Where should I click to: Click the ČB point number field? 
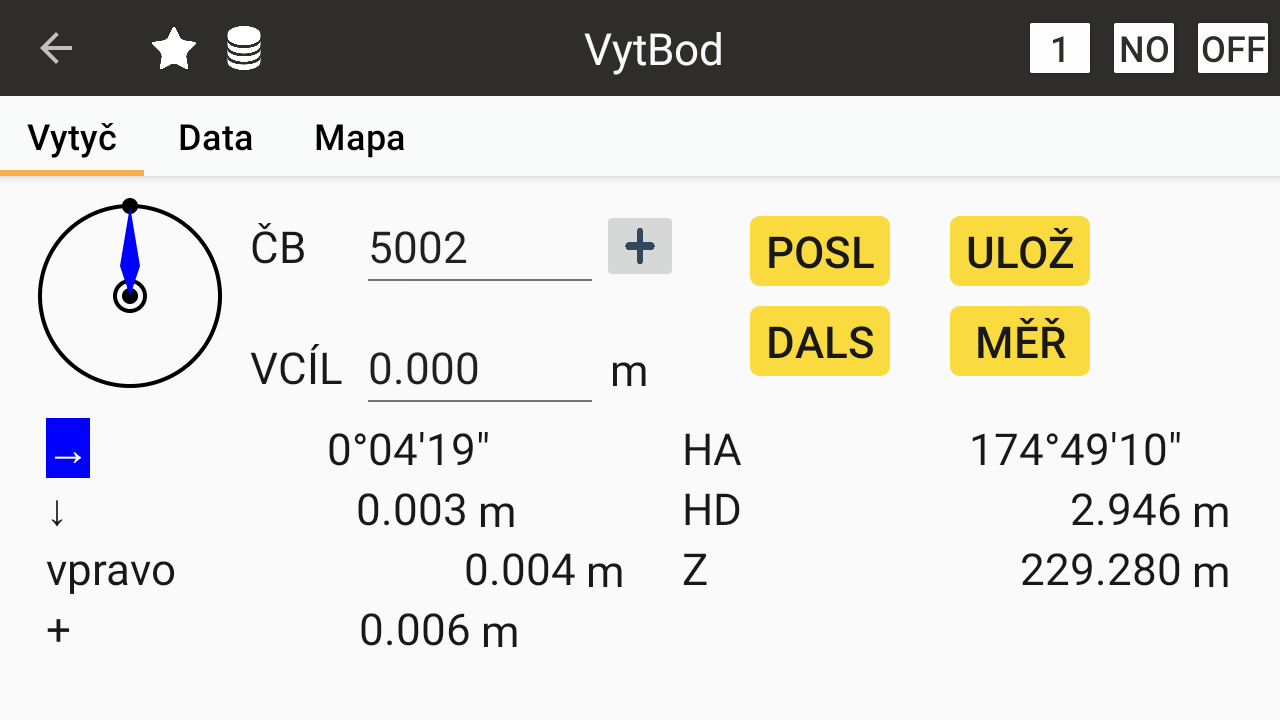click(x=479, y=248)
